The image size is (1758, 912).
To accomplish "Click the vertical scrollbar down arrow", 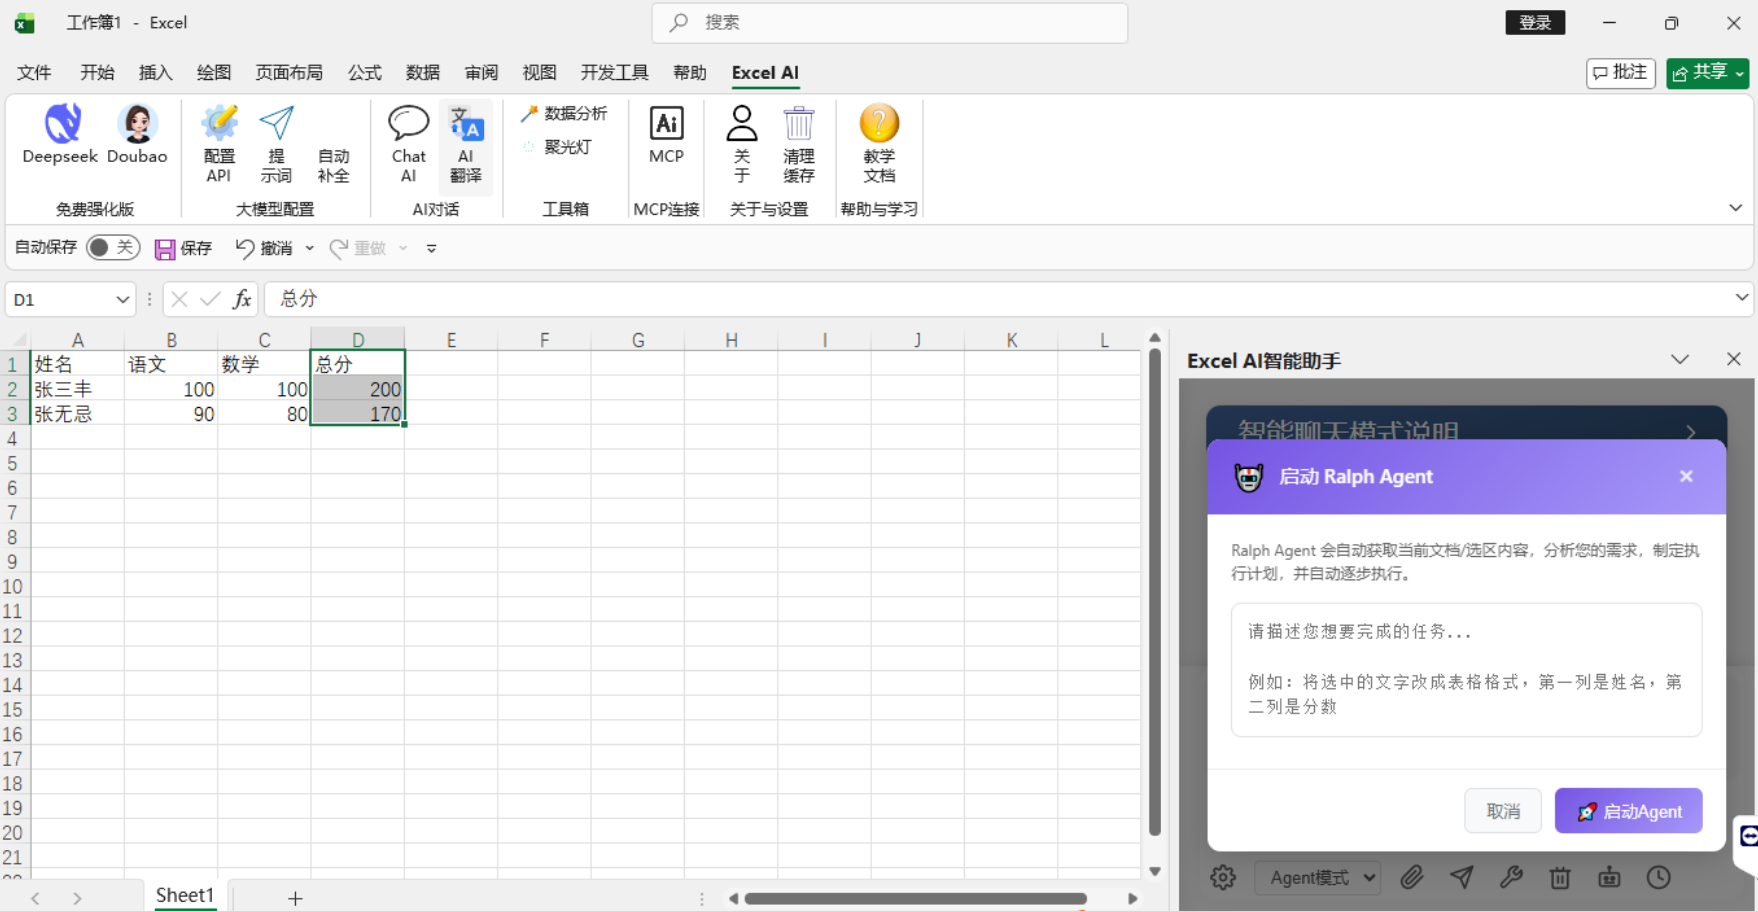I will point(1155,871).
